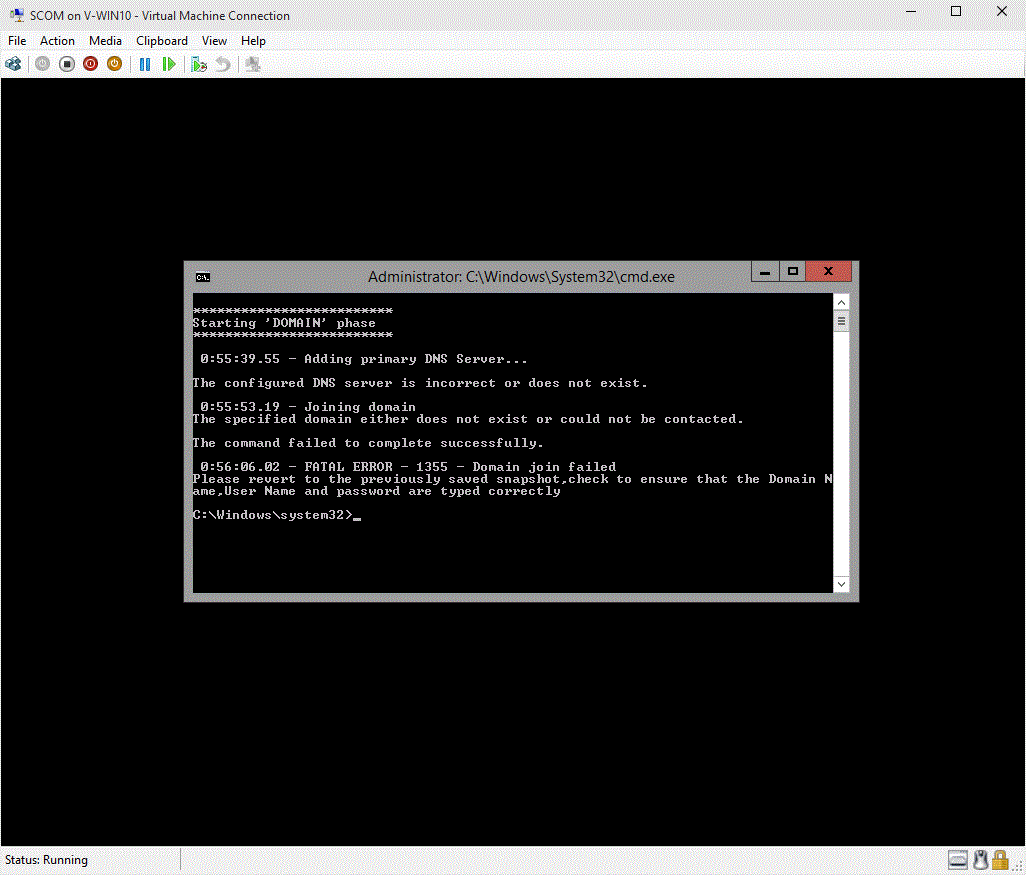The height and width of the screenshot is (875, 1026).
Task: Open the Clipboard menu
Action: click(161, 41)
